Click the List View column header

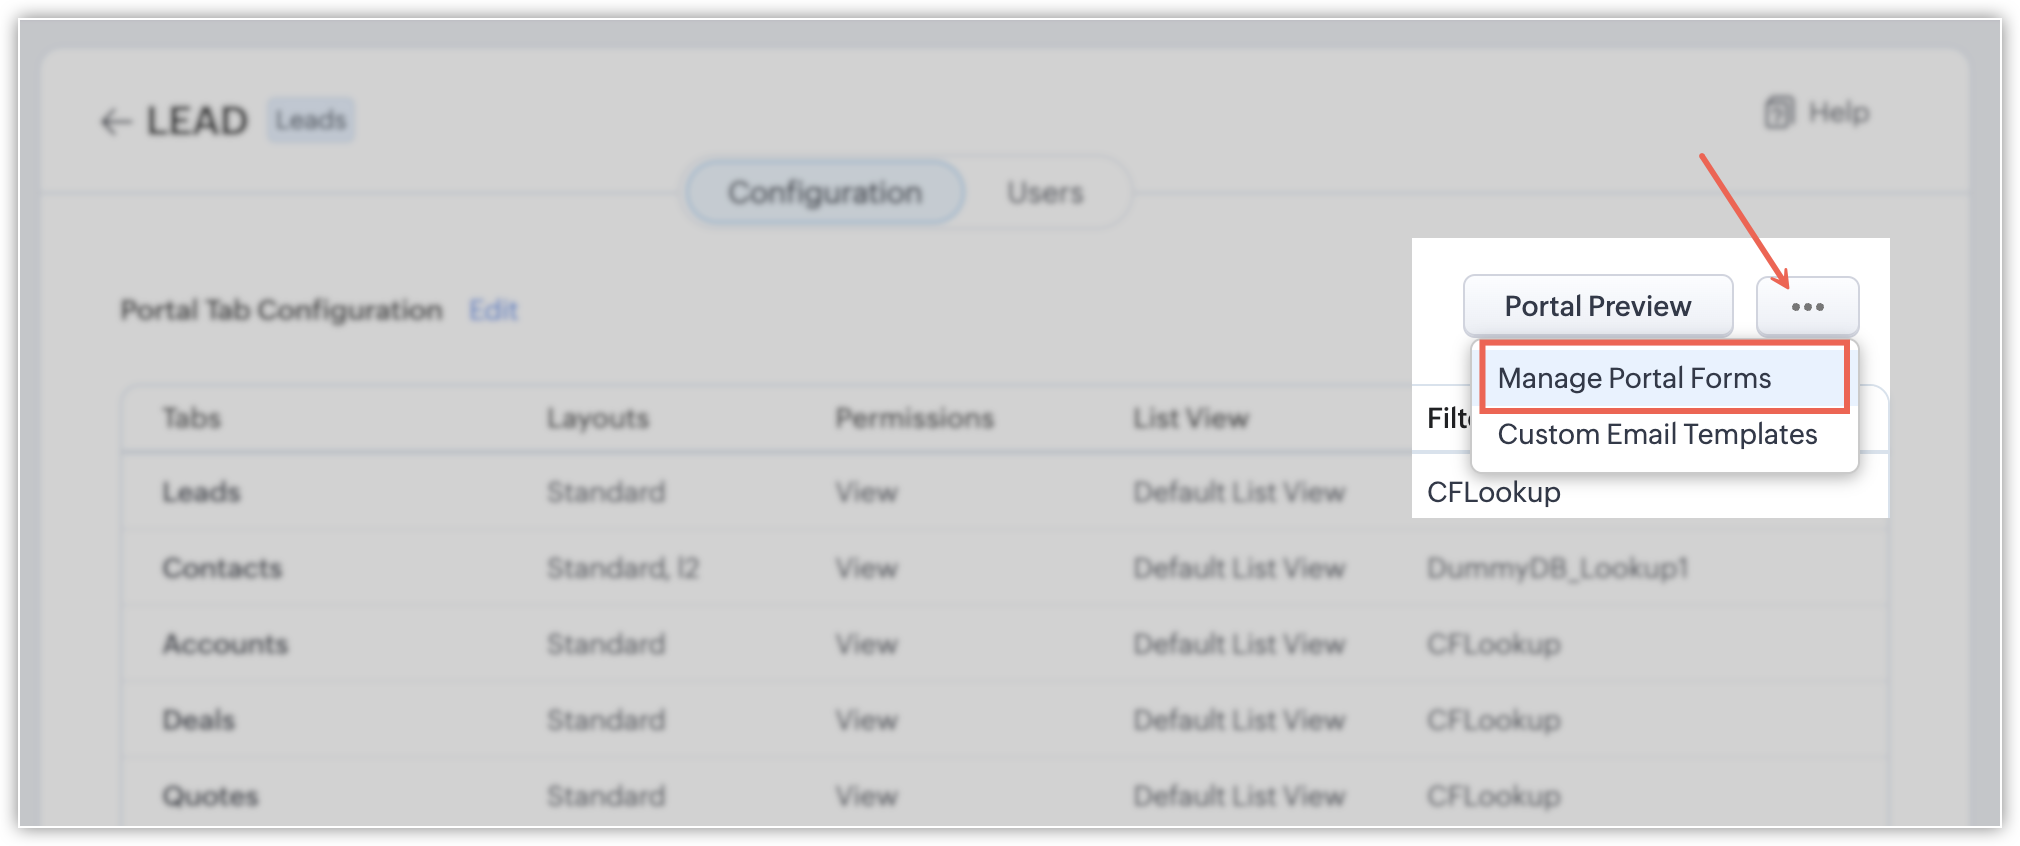(1190, 418)
